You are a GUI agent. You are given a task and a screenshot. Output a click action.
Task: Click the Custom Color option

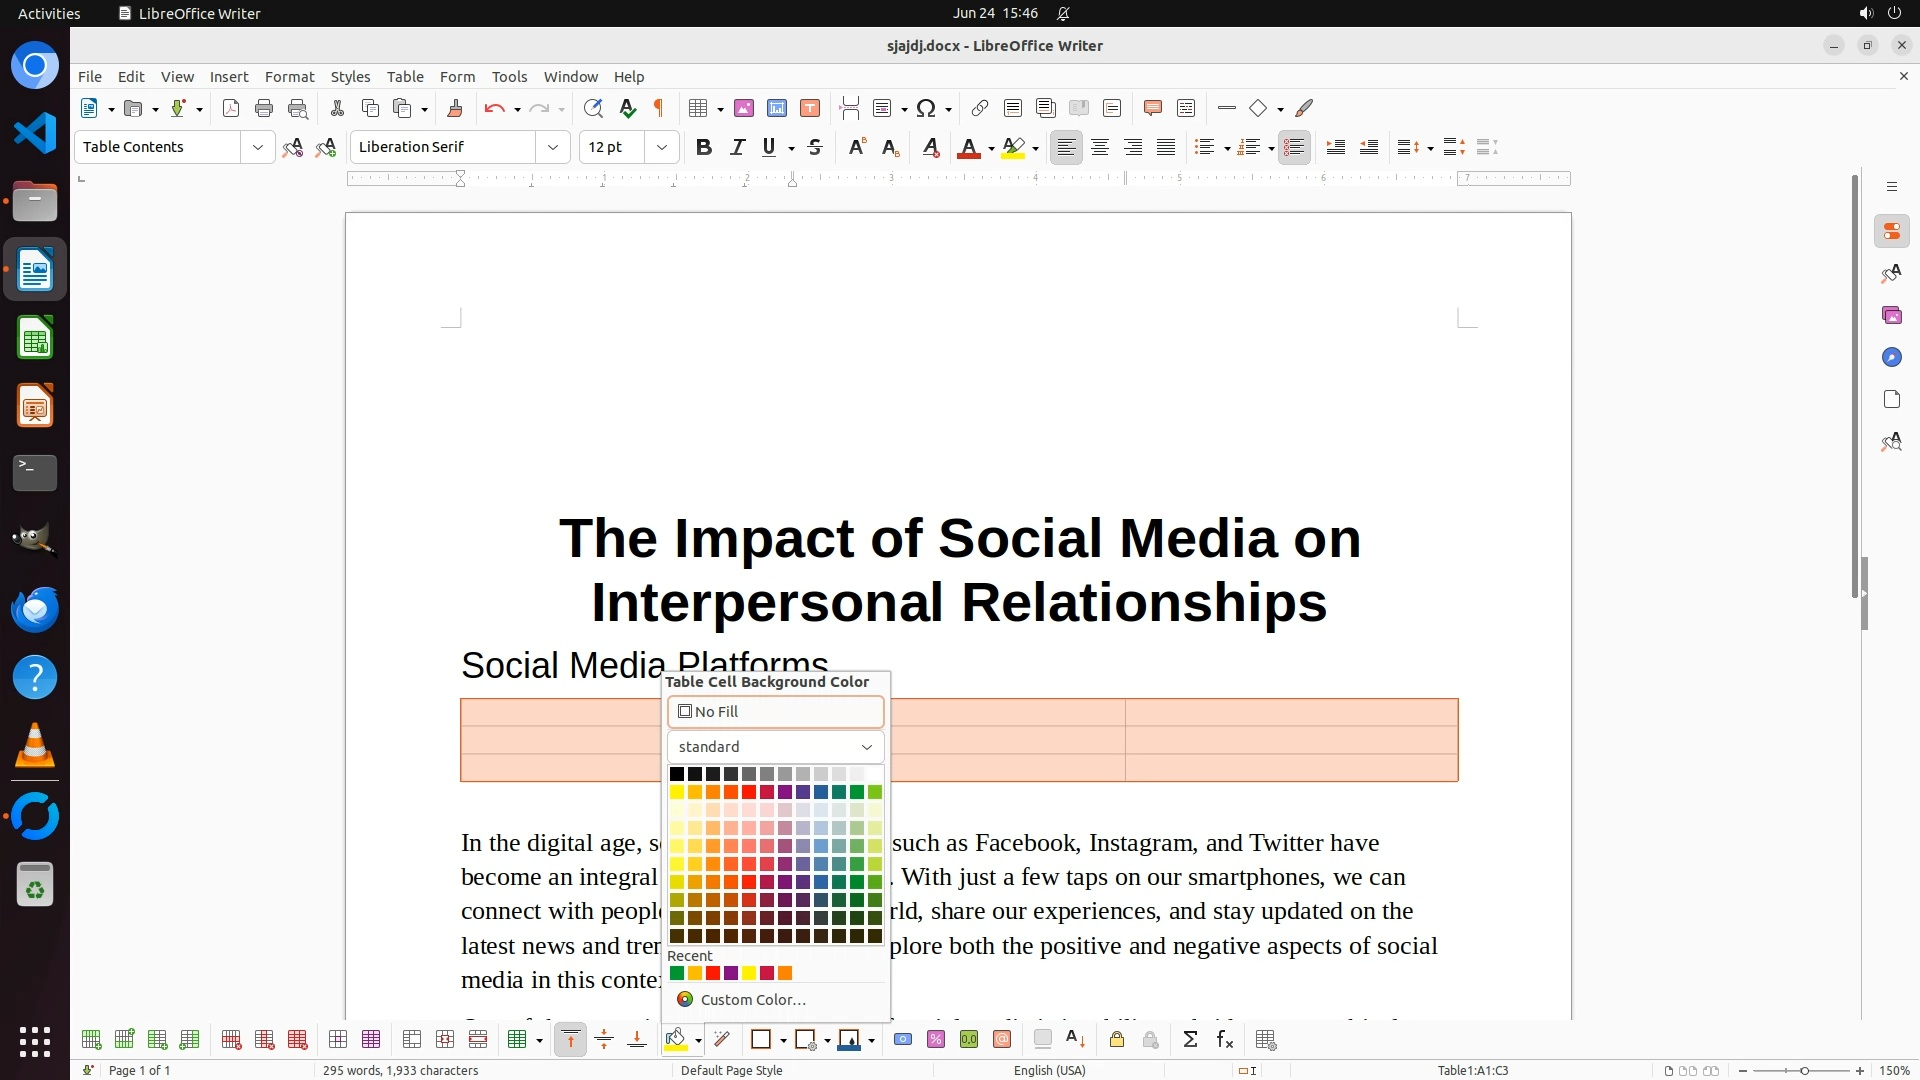click(x=752, y=1000)
